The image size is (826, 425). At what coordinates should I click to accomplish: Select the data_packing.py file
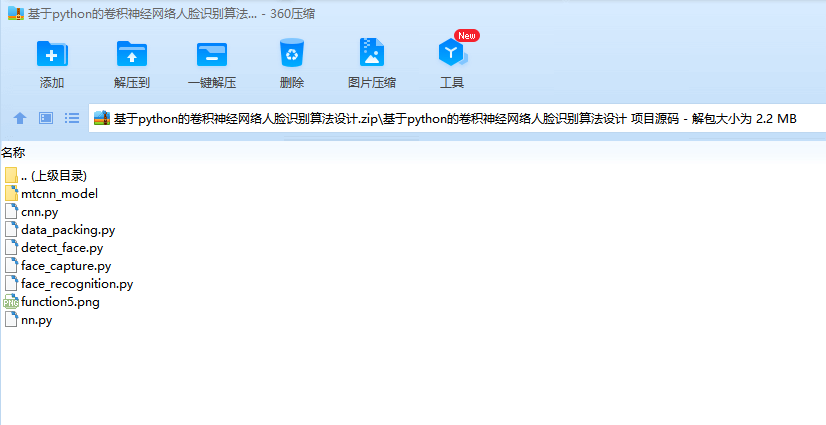point(60,230)
